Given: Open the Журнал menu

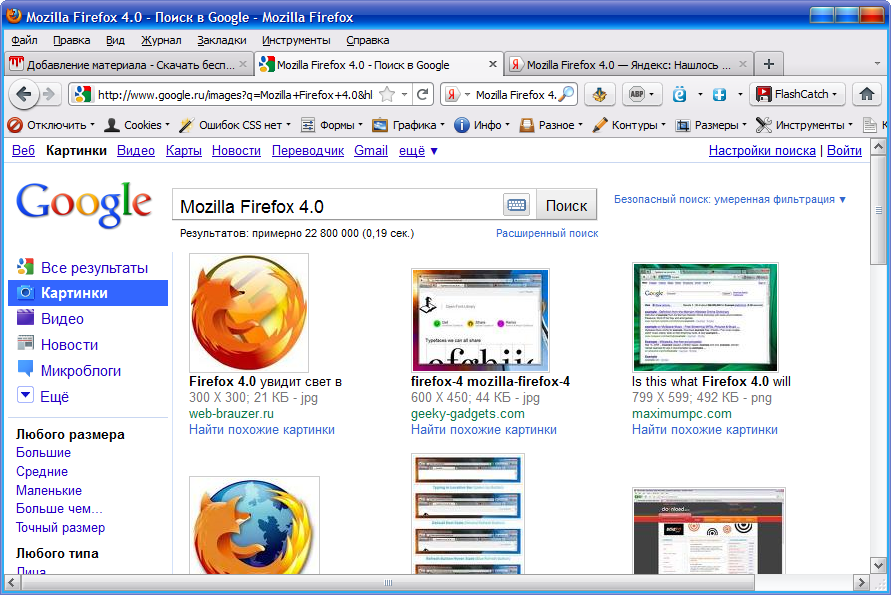Looking at the screenshot, I should [161, 40].
